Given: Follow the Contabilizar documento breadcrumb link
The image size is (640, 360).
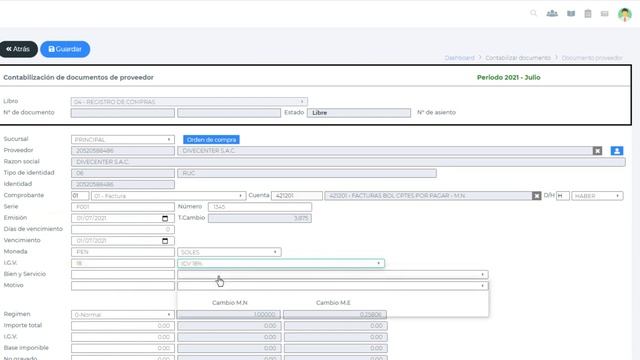Looking at the screenshot, I should [x=518, y=58].
